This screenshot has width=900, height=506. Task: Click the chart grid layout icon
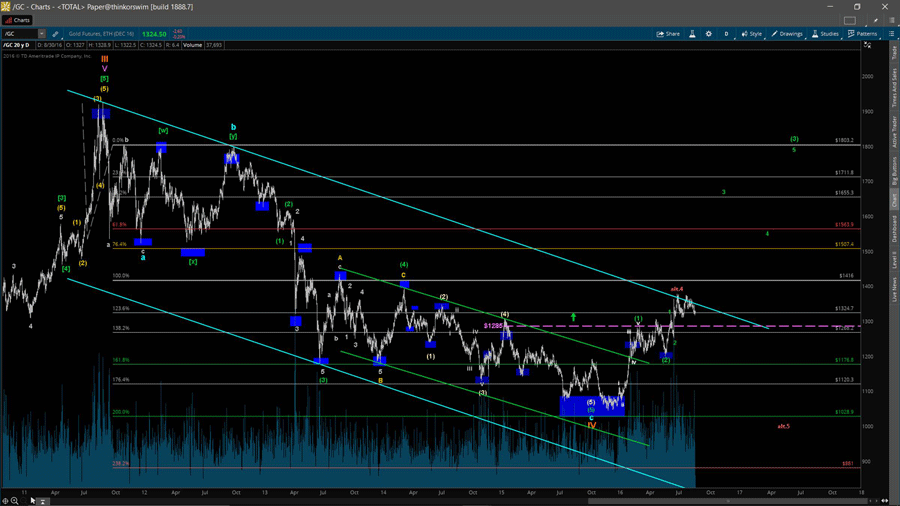(850, 20)
